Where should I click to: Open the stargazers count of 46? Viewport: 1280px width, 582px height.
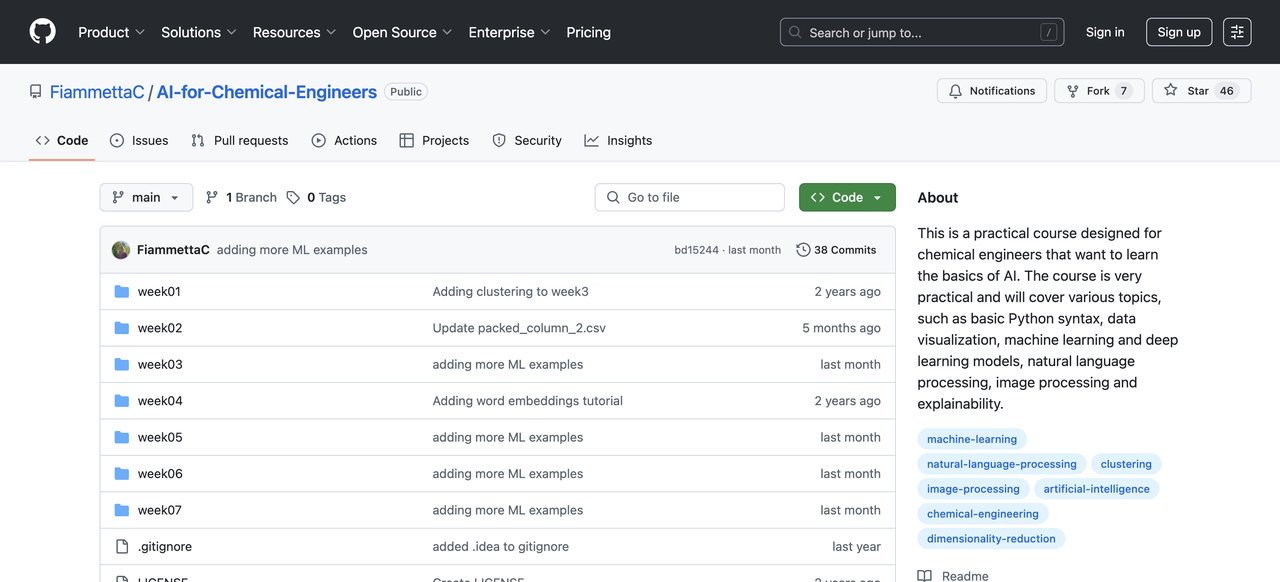[1227, 91]
